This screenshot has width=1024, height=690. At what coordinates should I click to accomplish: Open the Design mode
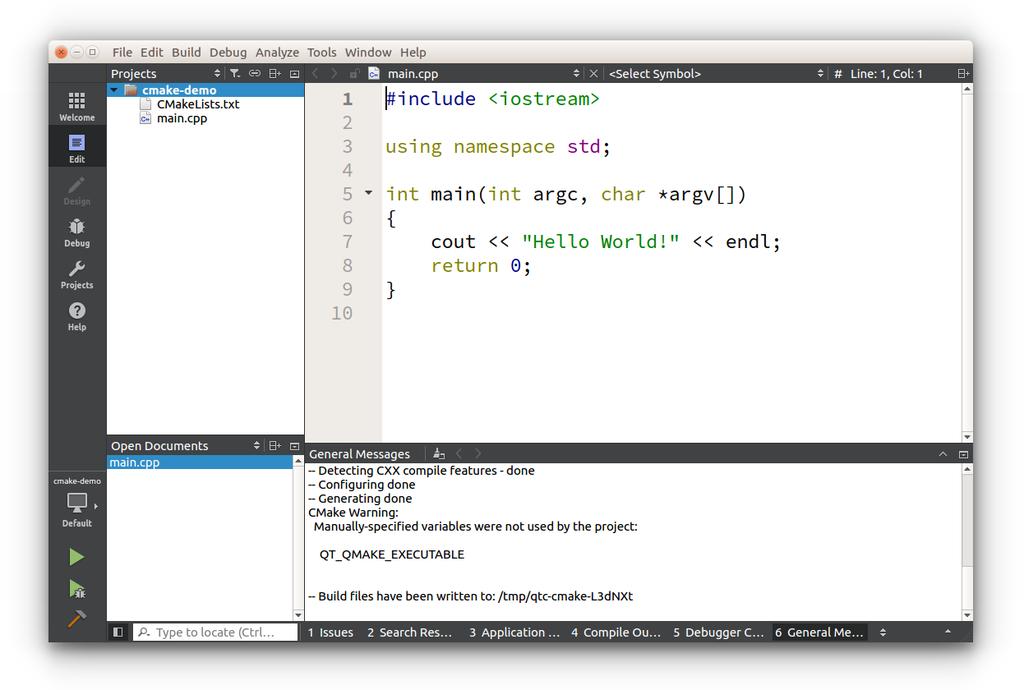[76, 190]
